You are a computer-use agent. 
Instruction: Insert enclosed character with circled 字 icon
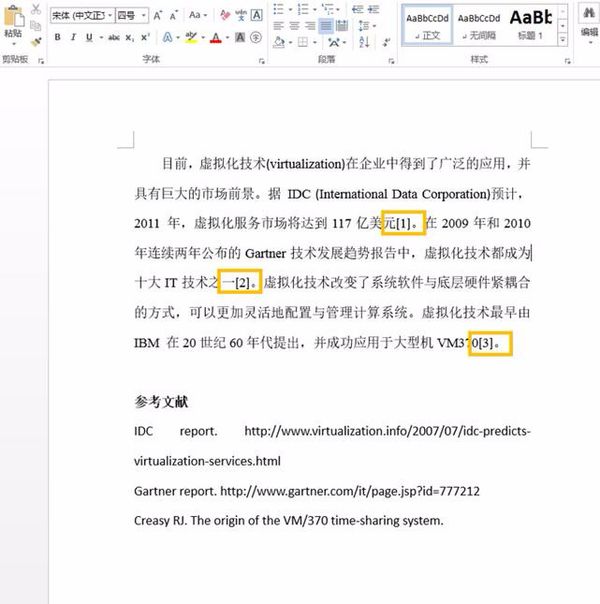point(256,37)
